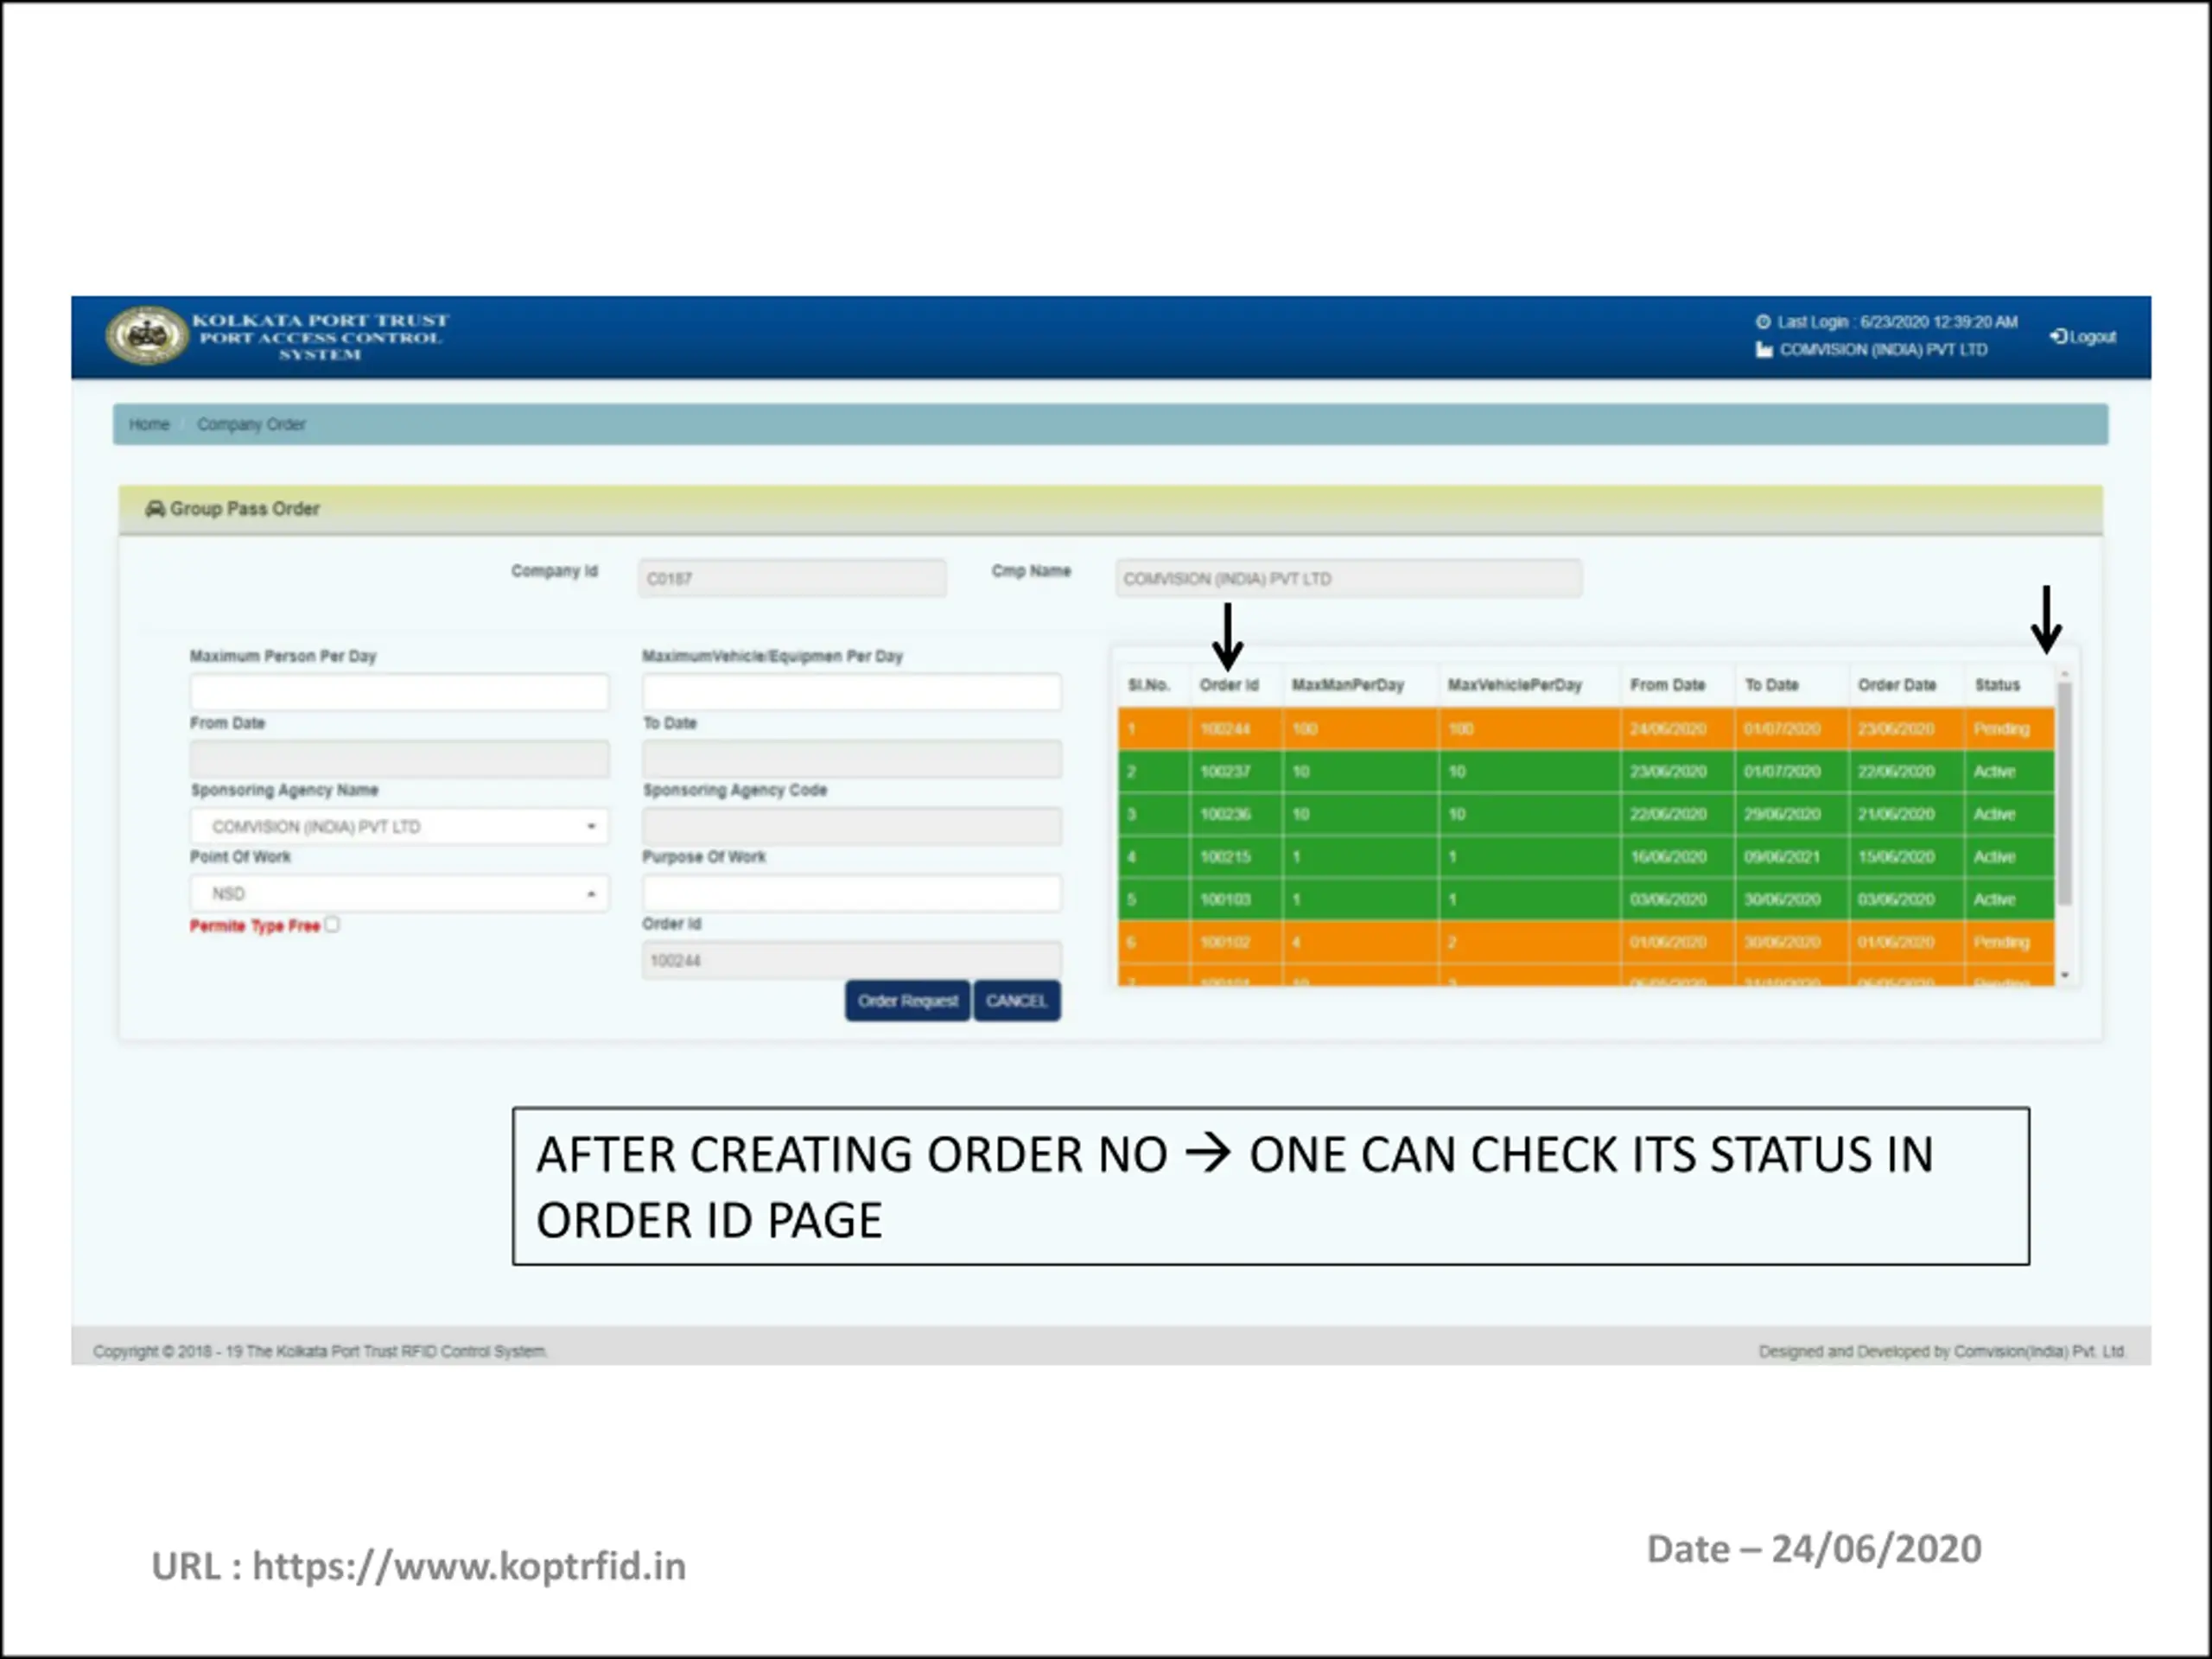Click the CANCEL button
Screen dimensions: 2212x1659
(1016, 1001)
